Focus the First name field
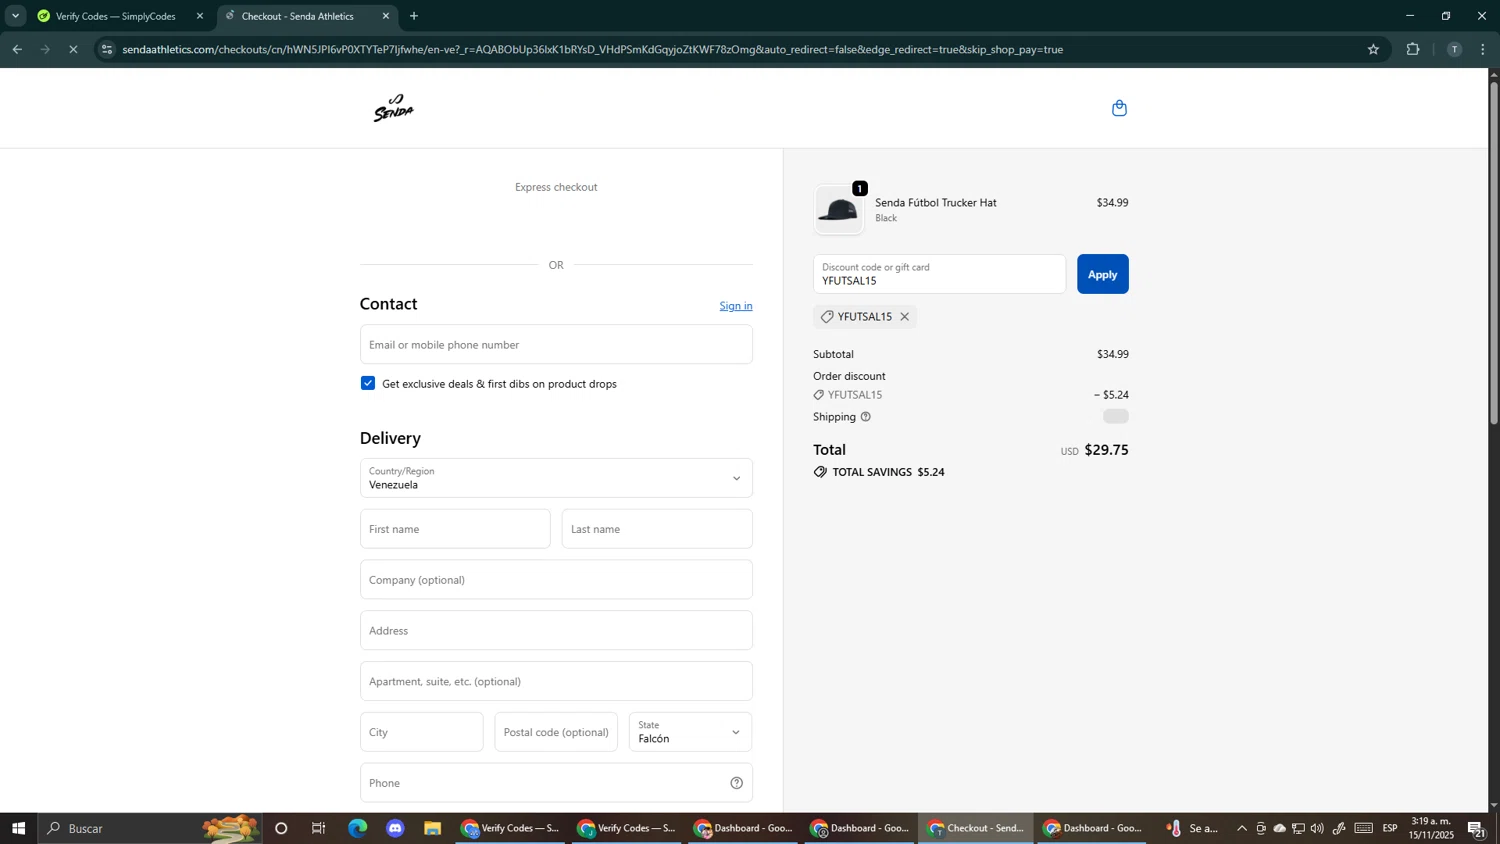The height and width of the screenshot is (844, 1500). [x=455, y=529]
